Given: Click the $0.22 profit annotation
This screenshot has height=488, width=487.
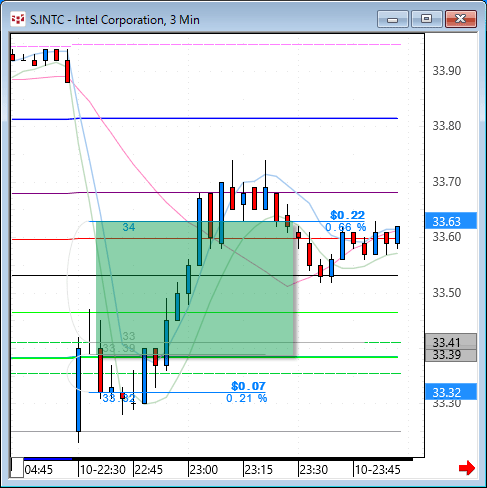Looking at the screenshot, I should pyautogui.click(x=347, y=215).
